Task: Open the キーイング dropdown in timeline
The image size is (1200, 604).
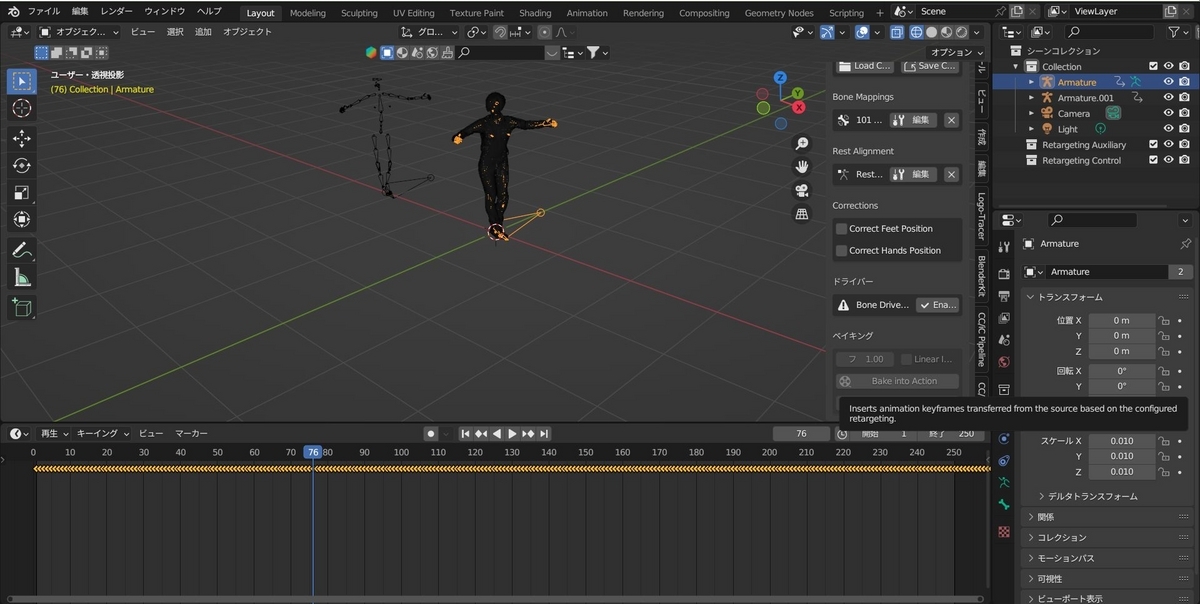Action: (103, 433)
